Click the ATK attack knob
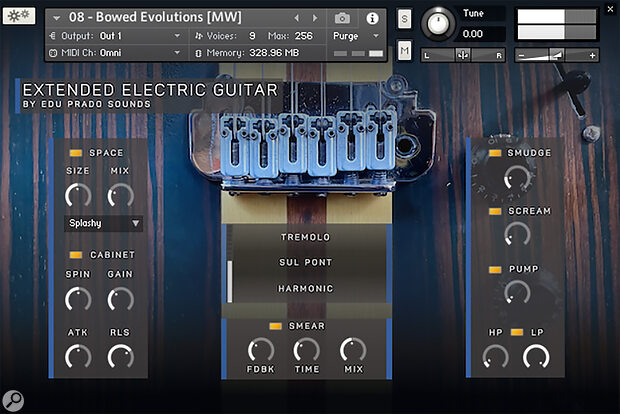The width and height of the screenshot is (620, 414). [x=78, y=357]
